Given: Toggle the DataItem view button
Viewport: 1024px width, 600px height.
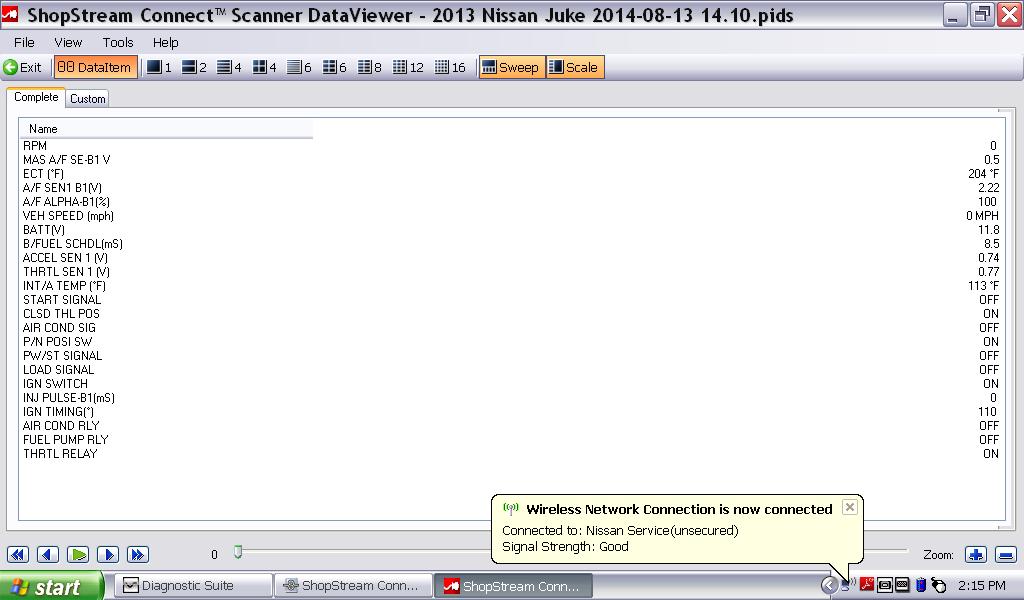Looking at the screenshot, I should 95,67.
